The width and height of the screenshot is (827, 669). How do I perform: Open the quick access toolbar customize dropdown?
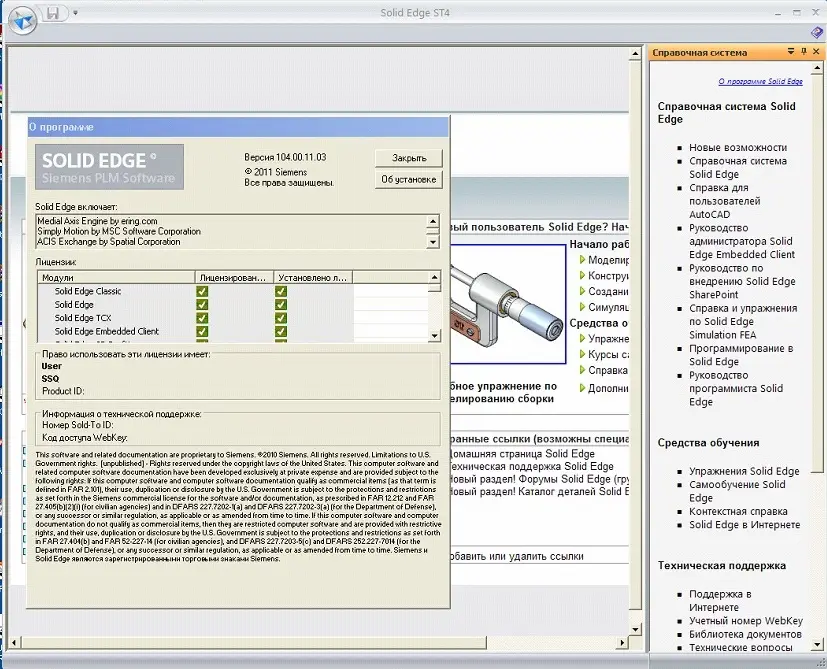[76, 13]
